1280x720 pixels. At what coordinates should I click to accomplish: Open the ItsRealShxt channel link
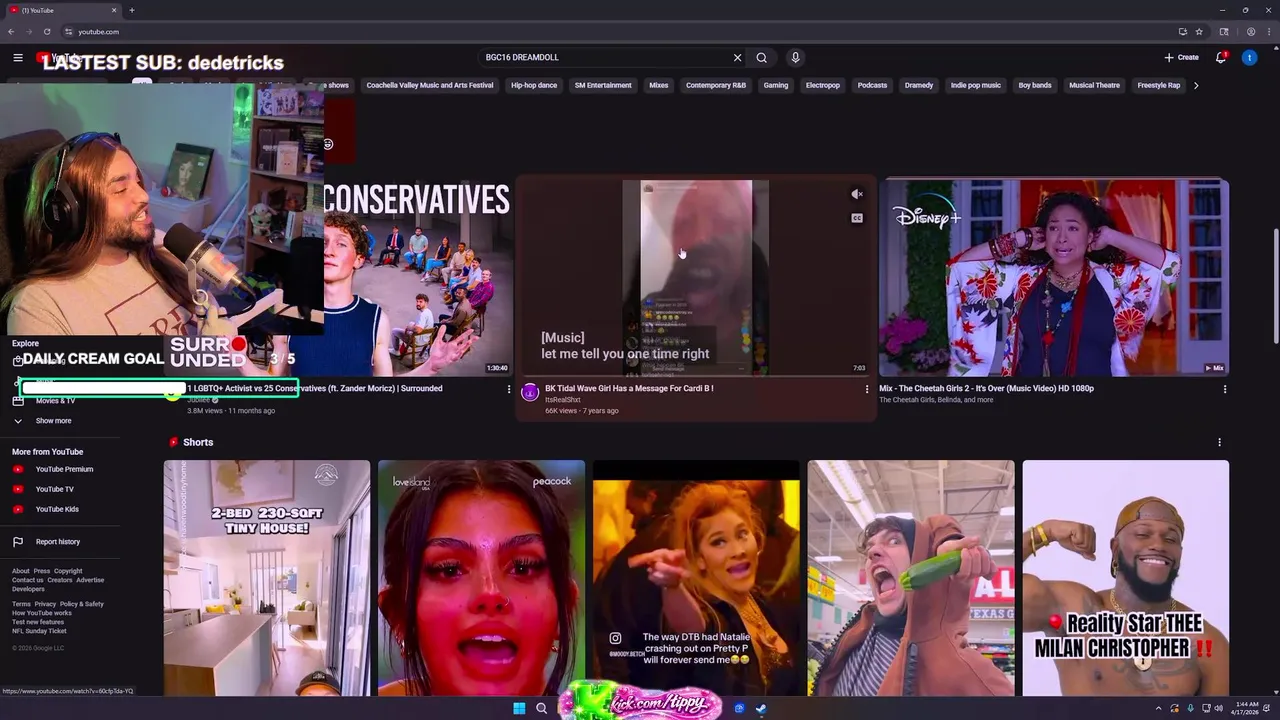tap(562, 400)
